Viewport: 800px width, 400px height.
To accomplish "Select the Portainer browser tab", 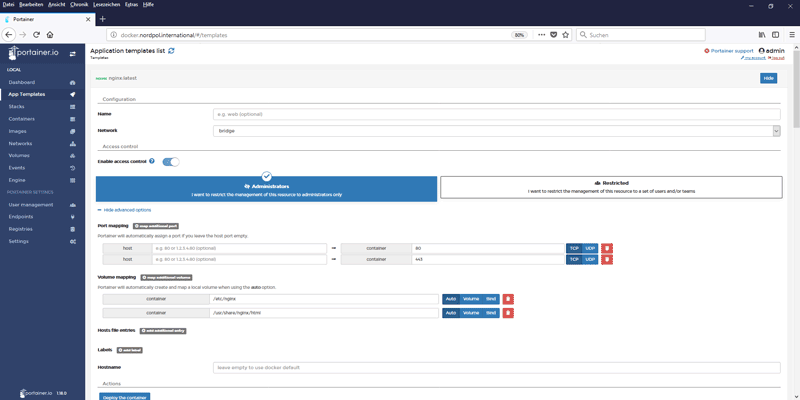I will [48, 19].
